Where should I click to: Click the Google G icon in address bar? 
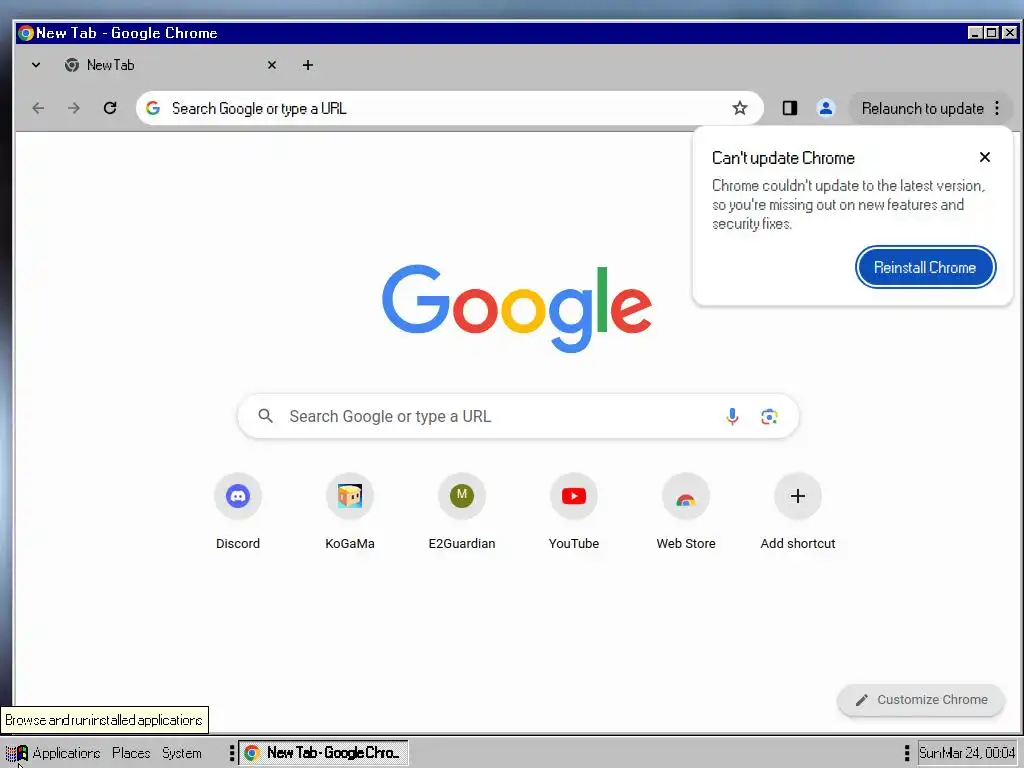point(153,108)
